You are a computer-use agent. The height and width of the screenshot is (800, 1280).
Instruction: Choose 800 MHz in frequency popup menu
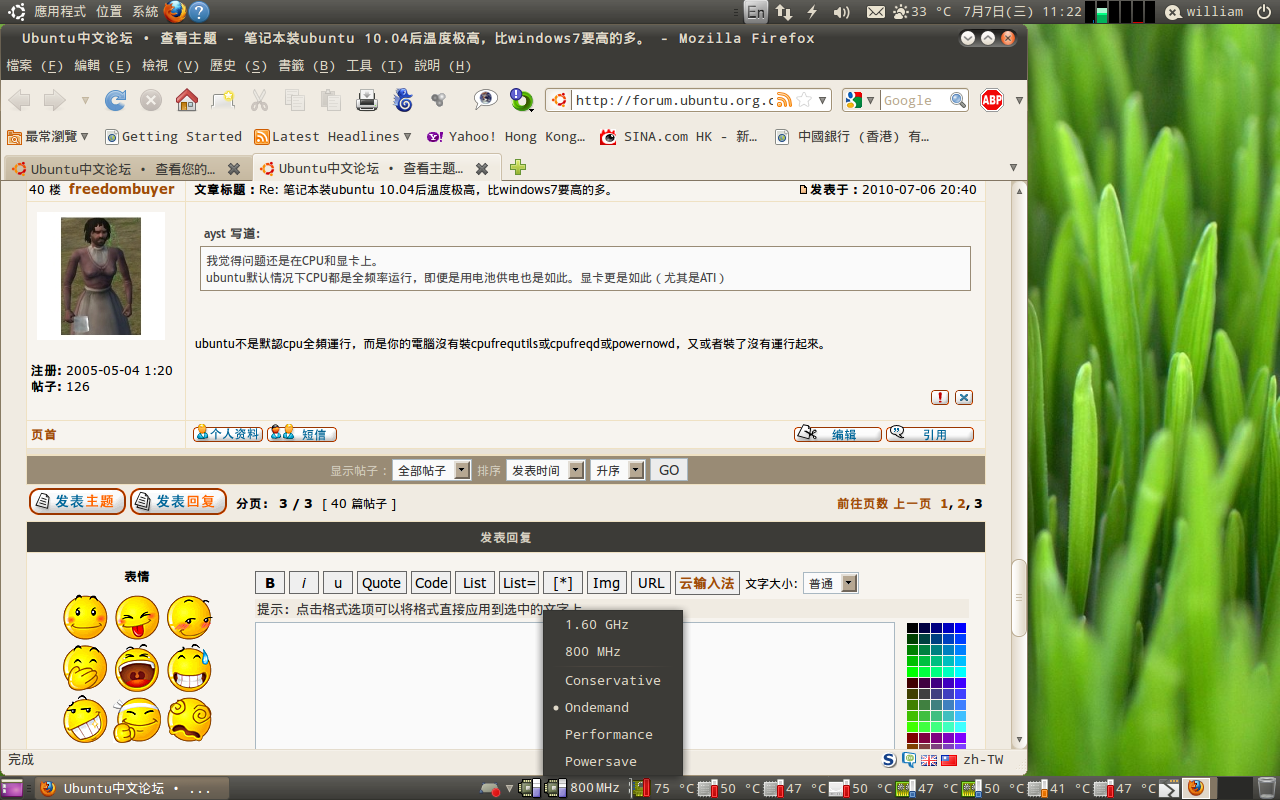tap(613, 651)
